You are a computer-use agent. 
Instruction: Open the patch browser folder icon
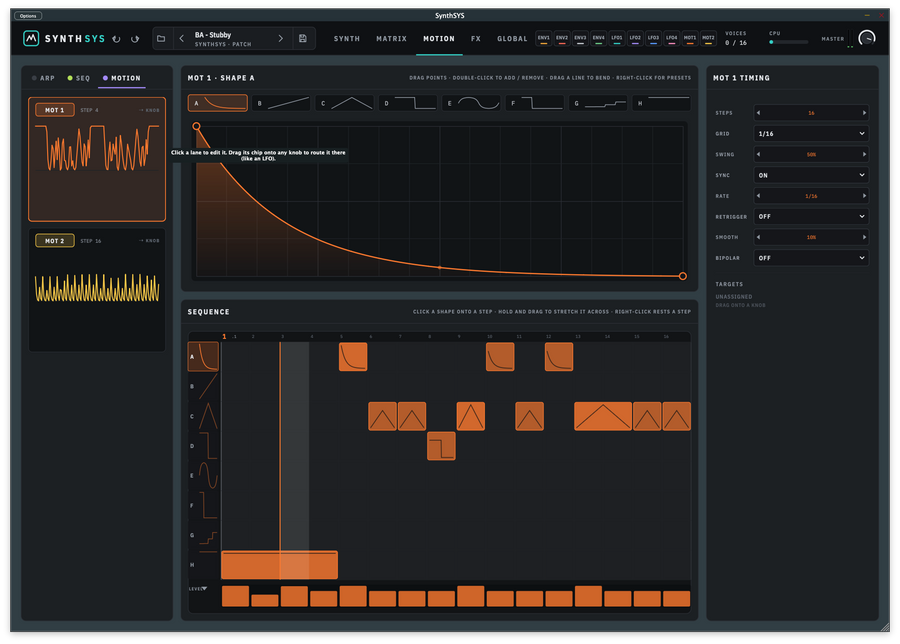pos(161,38)
